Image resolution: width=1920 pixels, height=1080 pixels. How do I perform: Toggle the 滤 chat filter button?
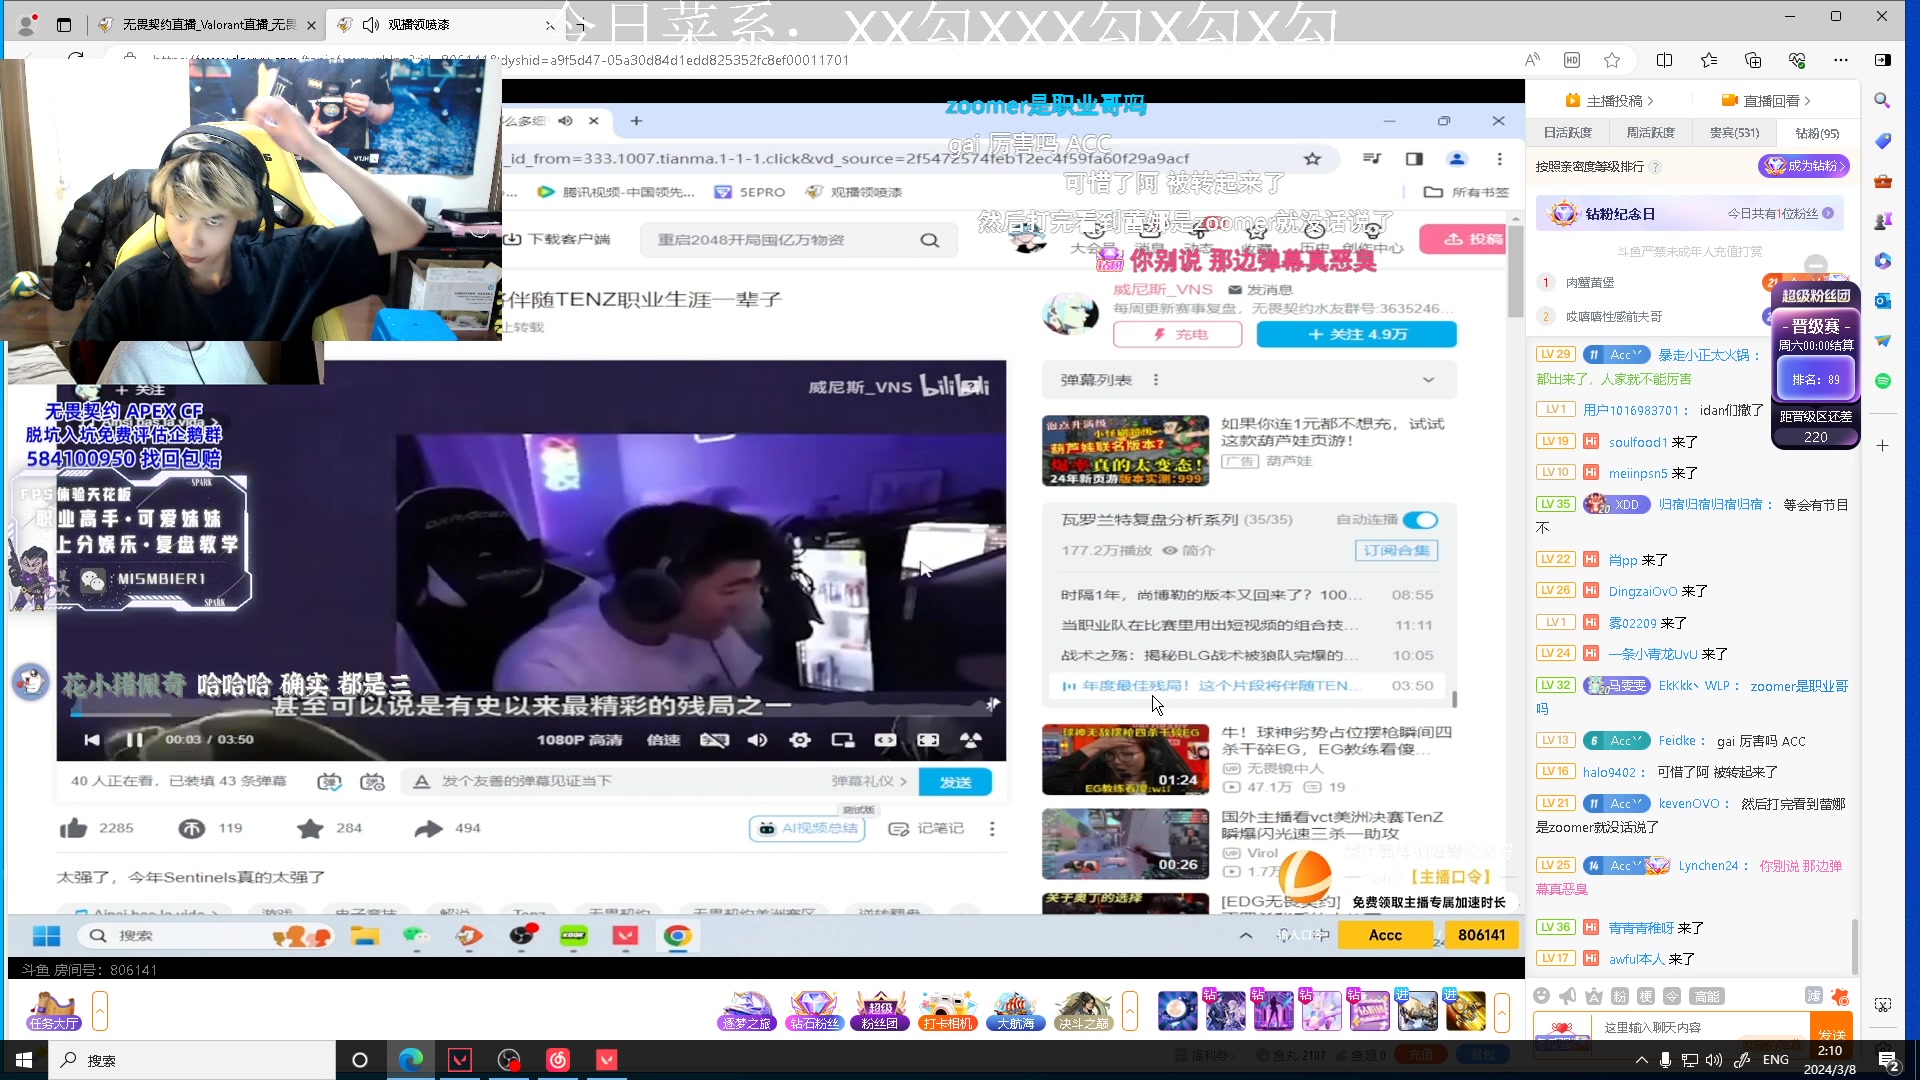point(1814,996)
